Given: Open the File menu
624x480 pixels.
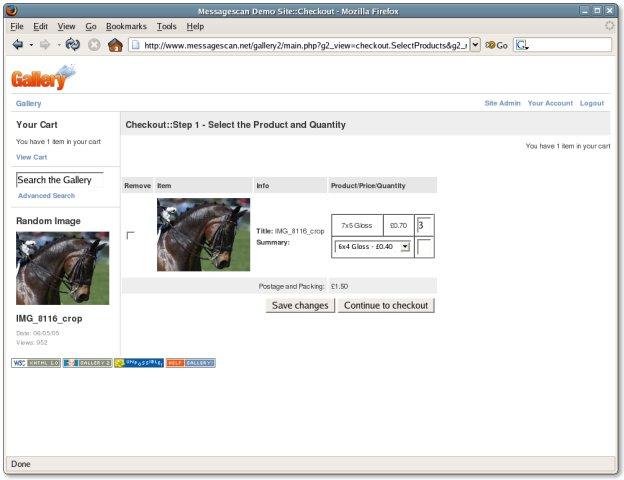Looking at the screenshot, I should [x=17, y=26].
